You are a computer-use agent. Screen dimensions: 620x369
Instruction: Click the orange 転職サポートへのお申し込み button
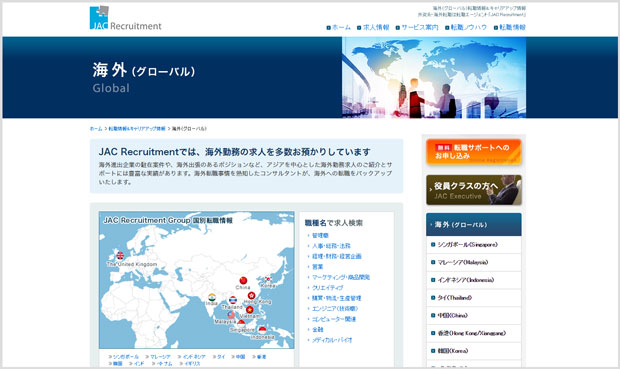tap(474, 151)
